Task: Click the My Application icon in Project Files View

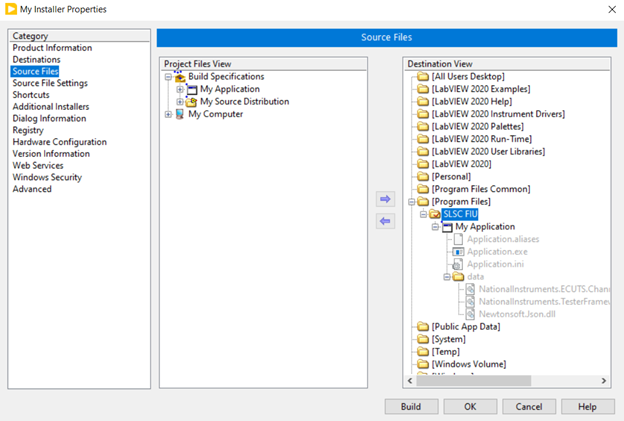Action: click(192, 89)
